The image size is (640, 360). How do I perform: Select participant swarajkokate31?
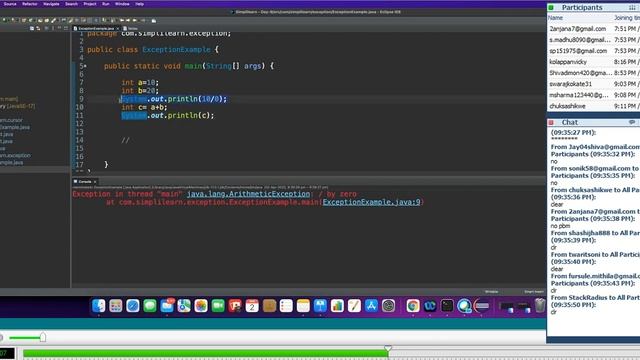(x=570, y=84)
